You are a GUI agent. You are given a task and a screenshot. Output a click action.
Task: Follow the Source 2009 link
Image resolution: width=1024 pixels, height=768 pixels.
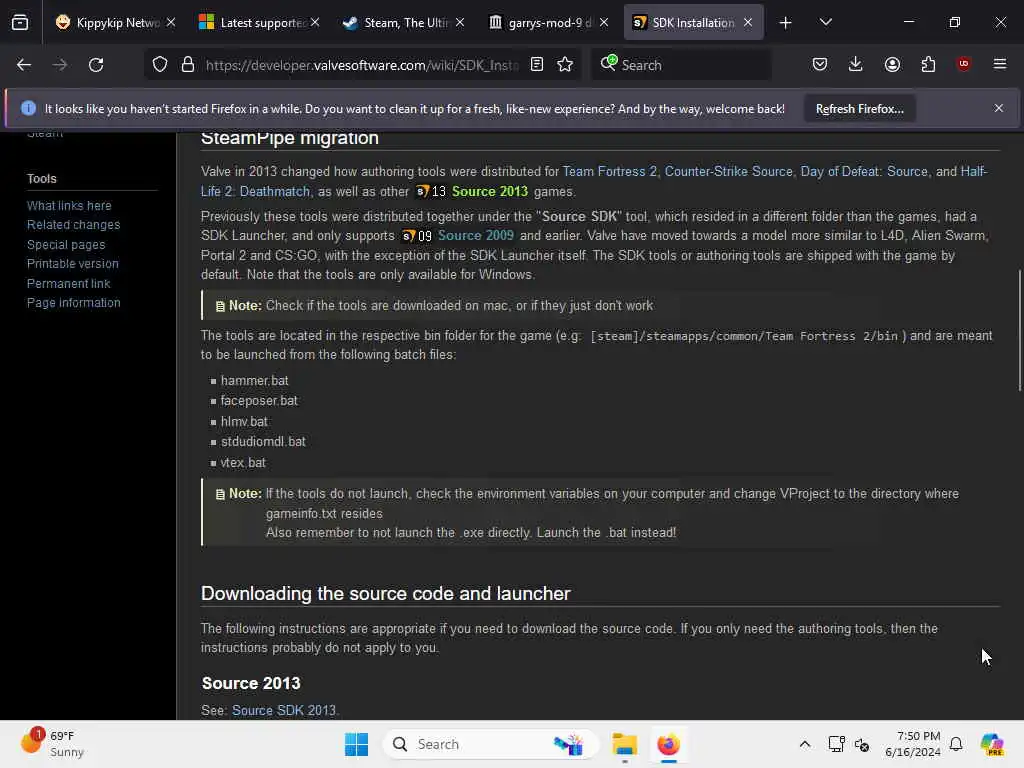pyautogui.click(x=475, y=236)
